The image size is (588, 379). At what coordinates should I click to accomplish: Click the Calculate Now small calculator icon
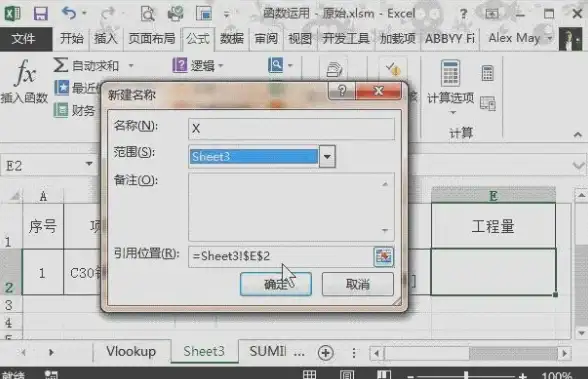(488, 73)
